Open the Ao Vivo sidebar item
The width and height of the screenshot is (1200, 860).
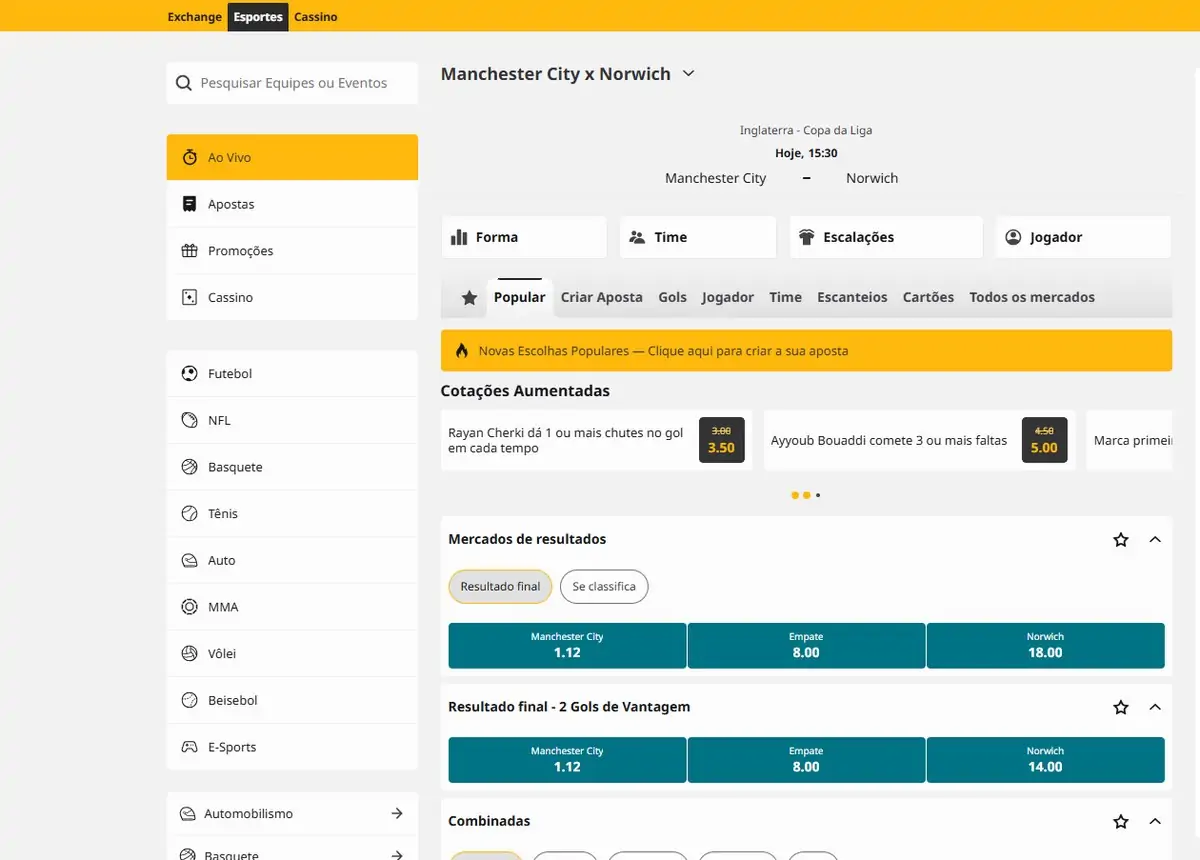coord(292,157)
